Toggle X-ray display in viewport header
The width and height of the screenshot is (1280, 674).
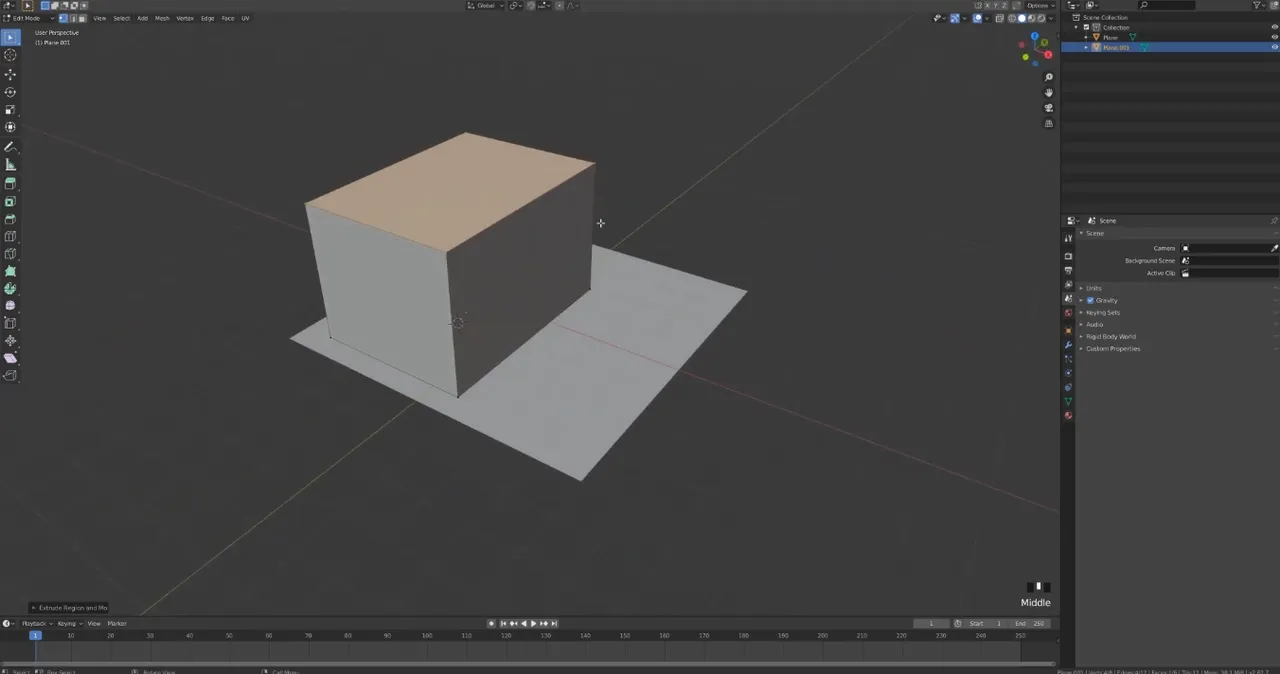pos(998,18)
